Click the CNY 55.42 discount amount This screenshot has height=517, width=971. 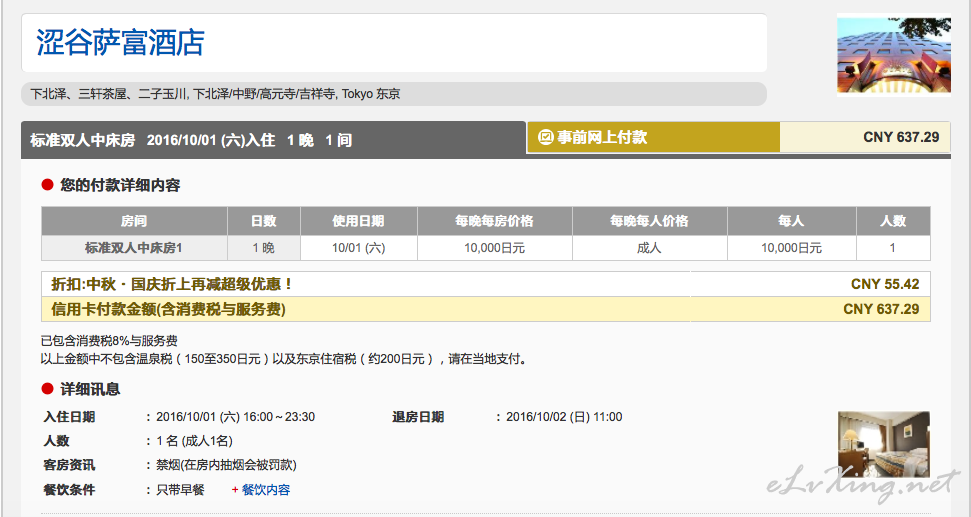tap(885, 284)
